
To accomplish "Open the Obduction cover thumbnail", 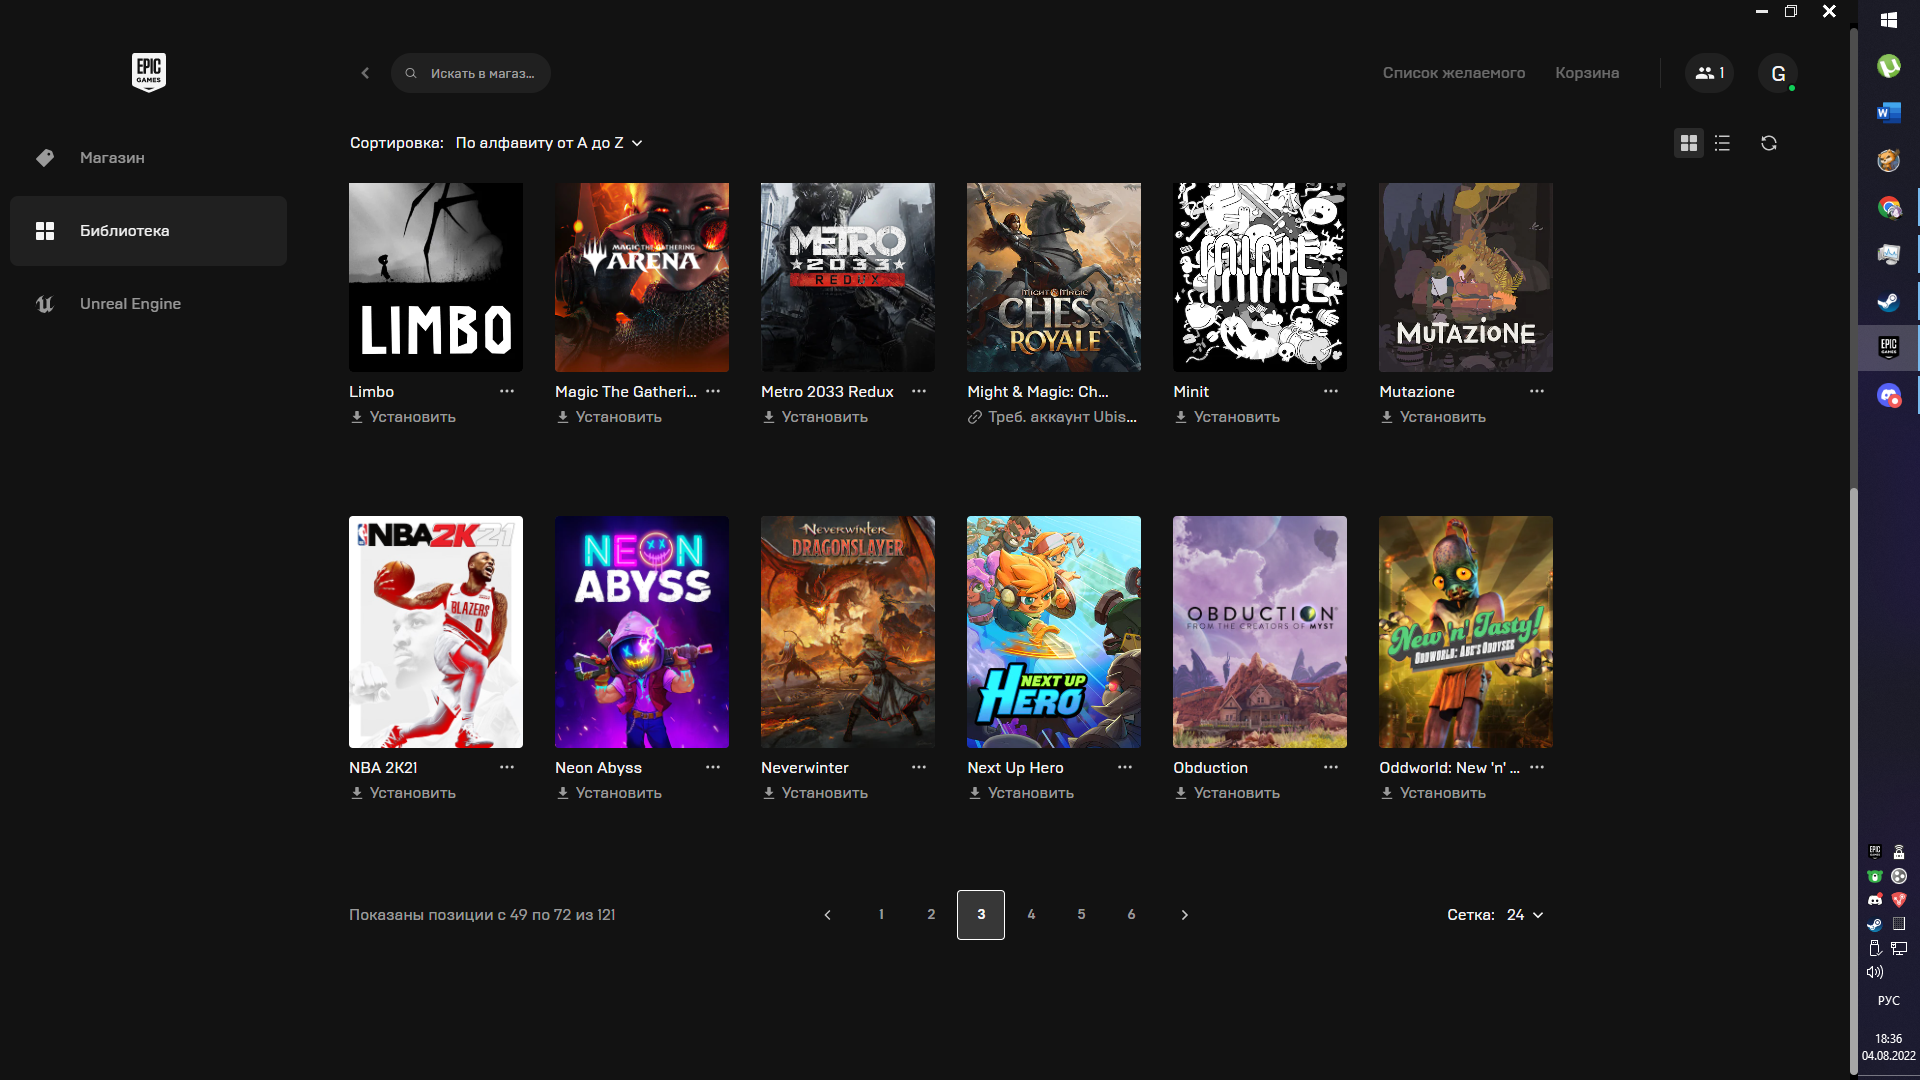I will pos(1260,632).
